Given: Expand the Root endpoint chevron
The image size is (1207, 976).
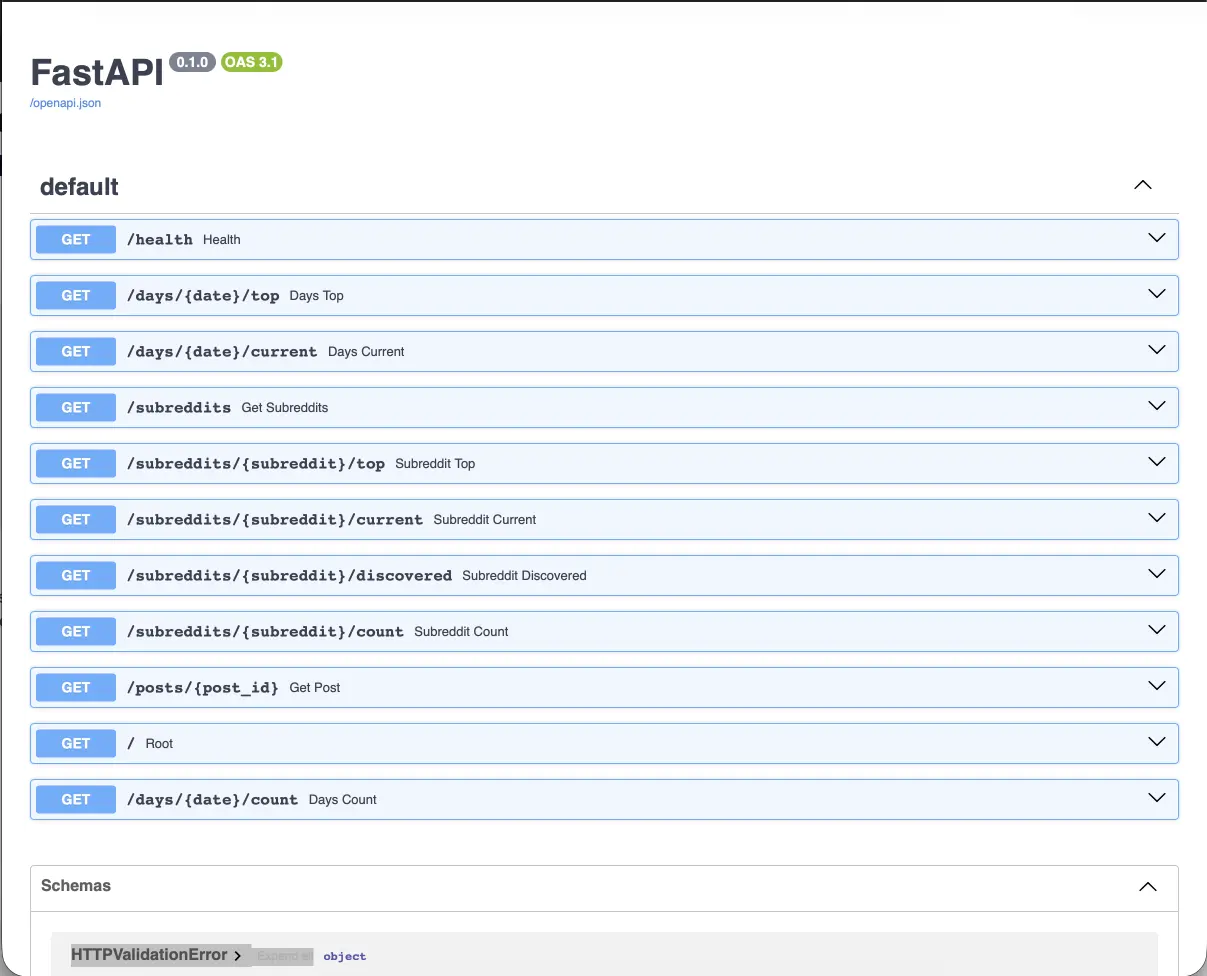Looking at the screenshot, I should coord(1157,742).
